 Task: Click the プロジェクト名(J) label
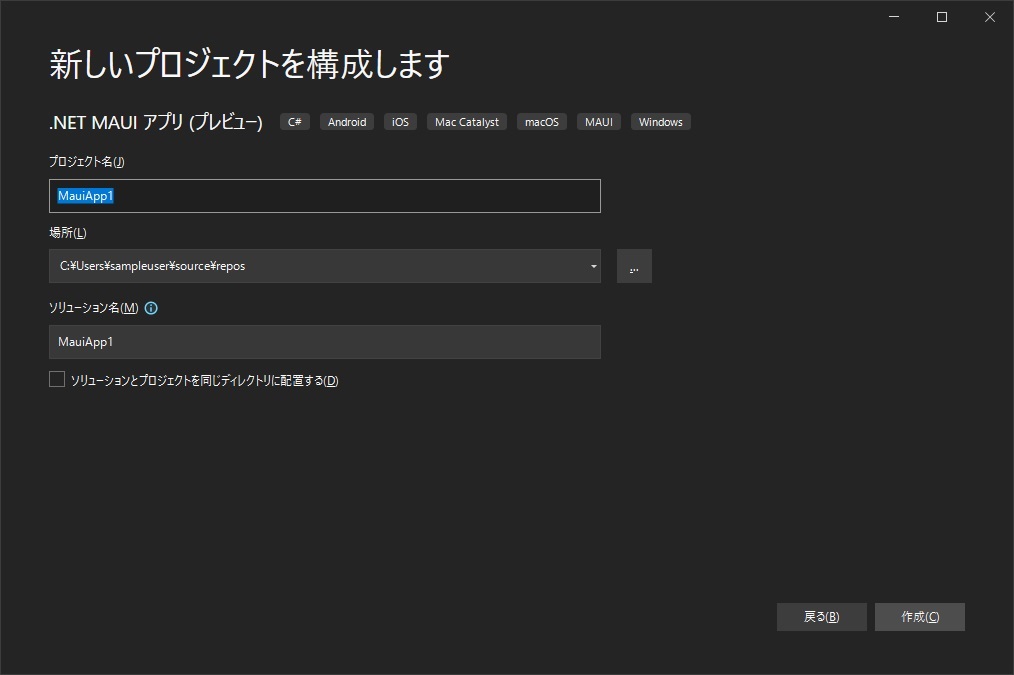[87, 162]
